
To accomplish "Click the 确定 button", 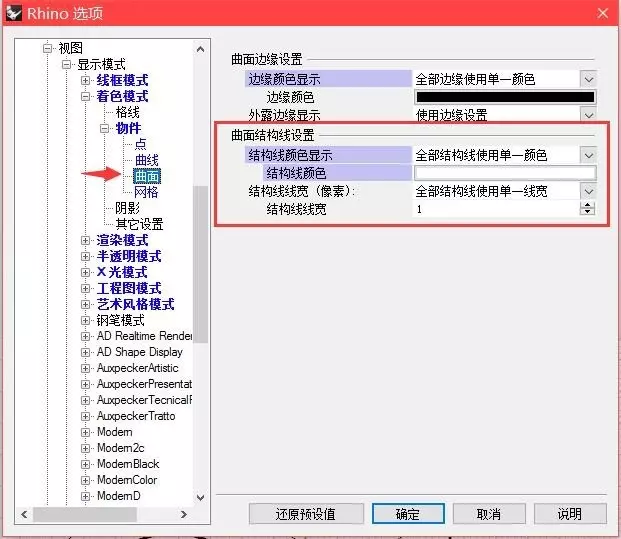I will click(x=408, y=514).
